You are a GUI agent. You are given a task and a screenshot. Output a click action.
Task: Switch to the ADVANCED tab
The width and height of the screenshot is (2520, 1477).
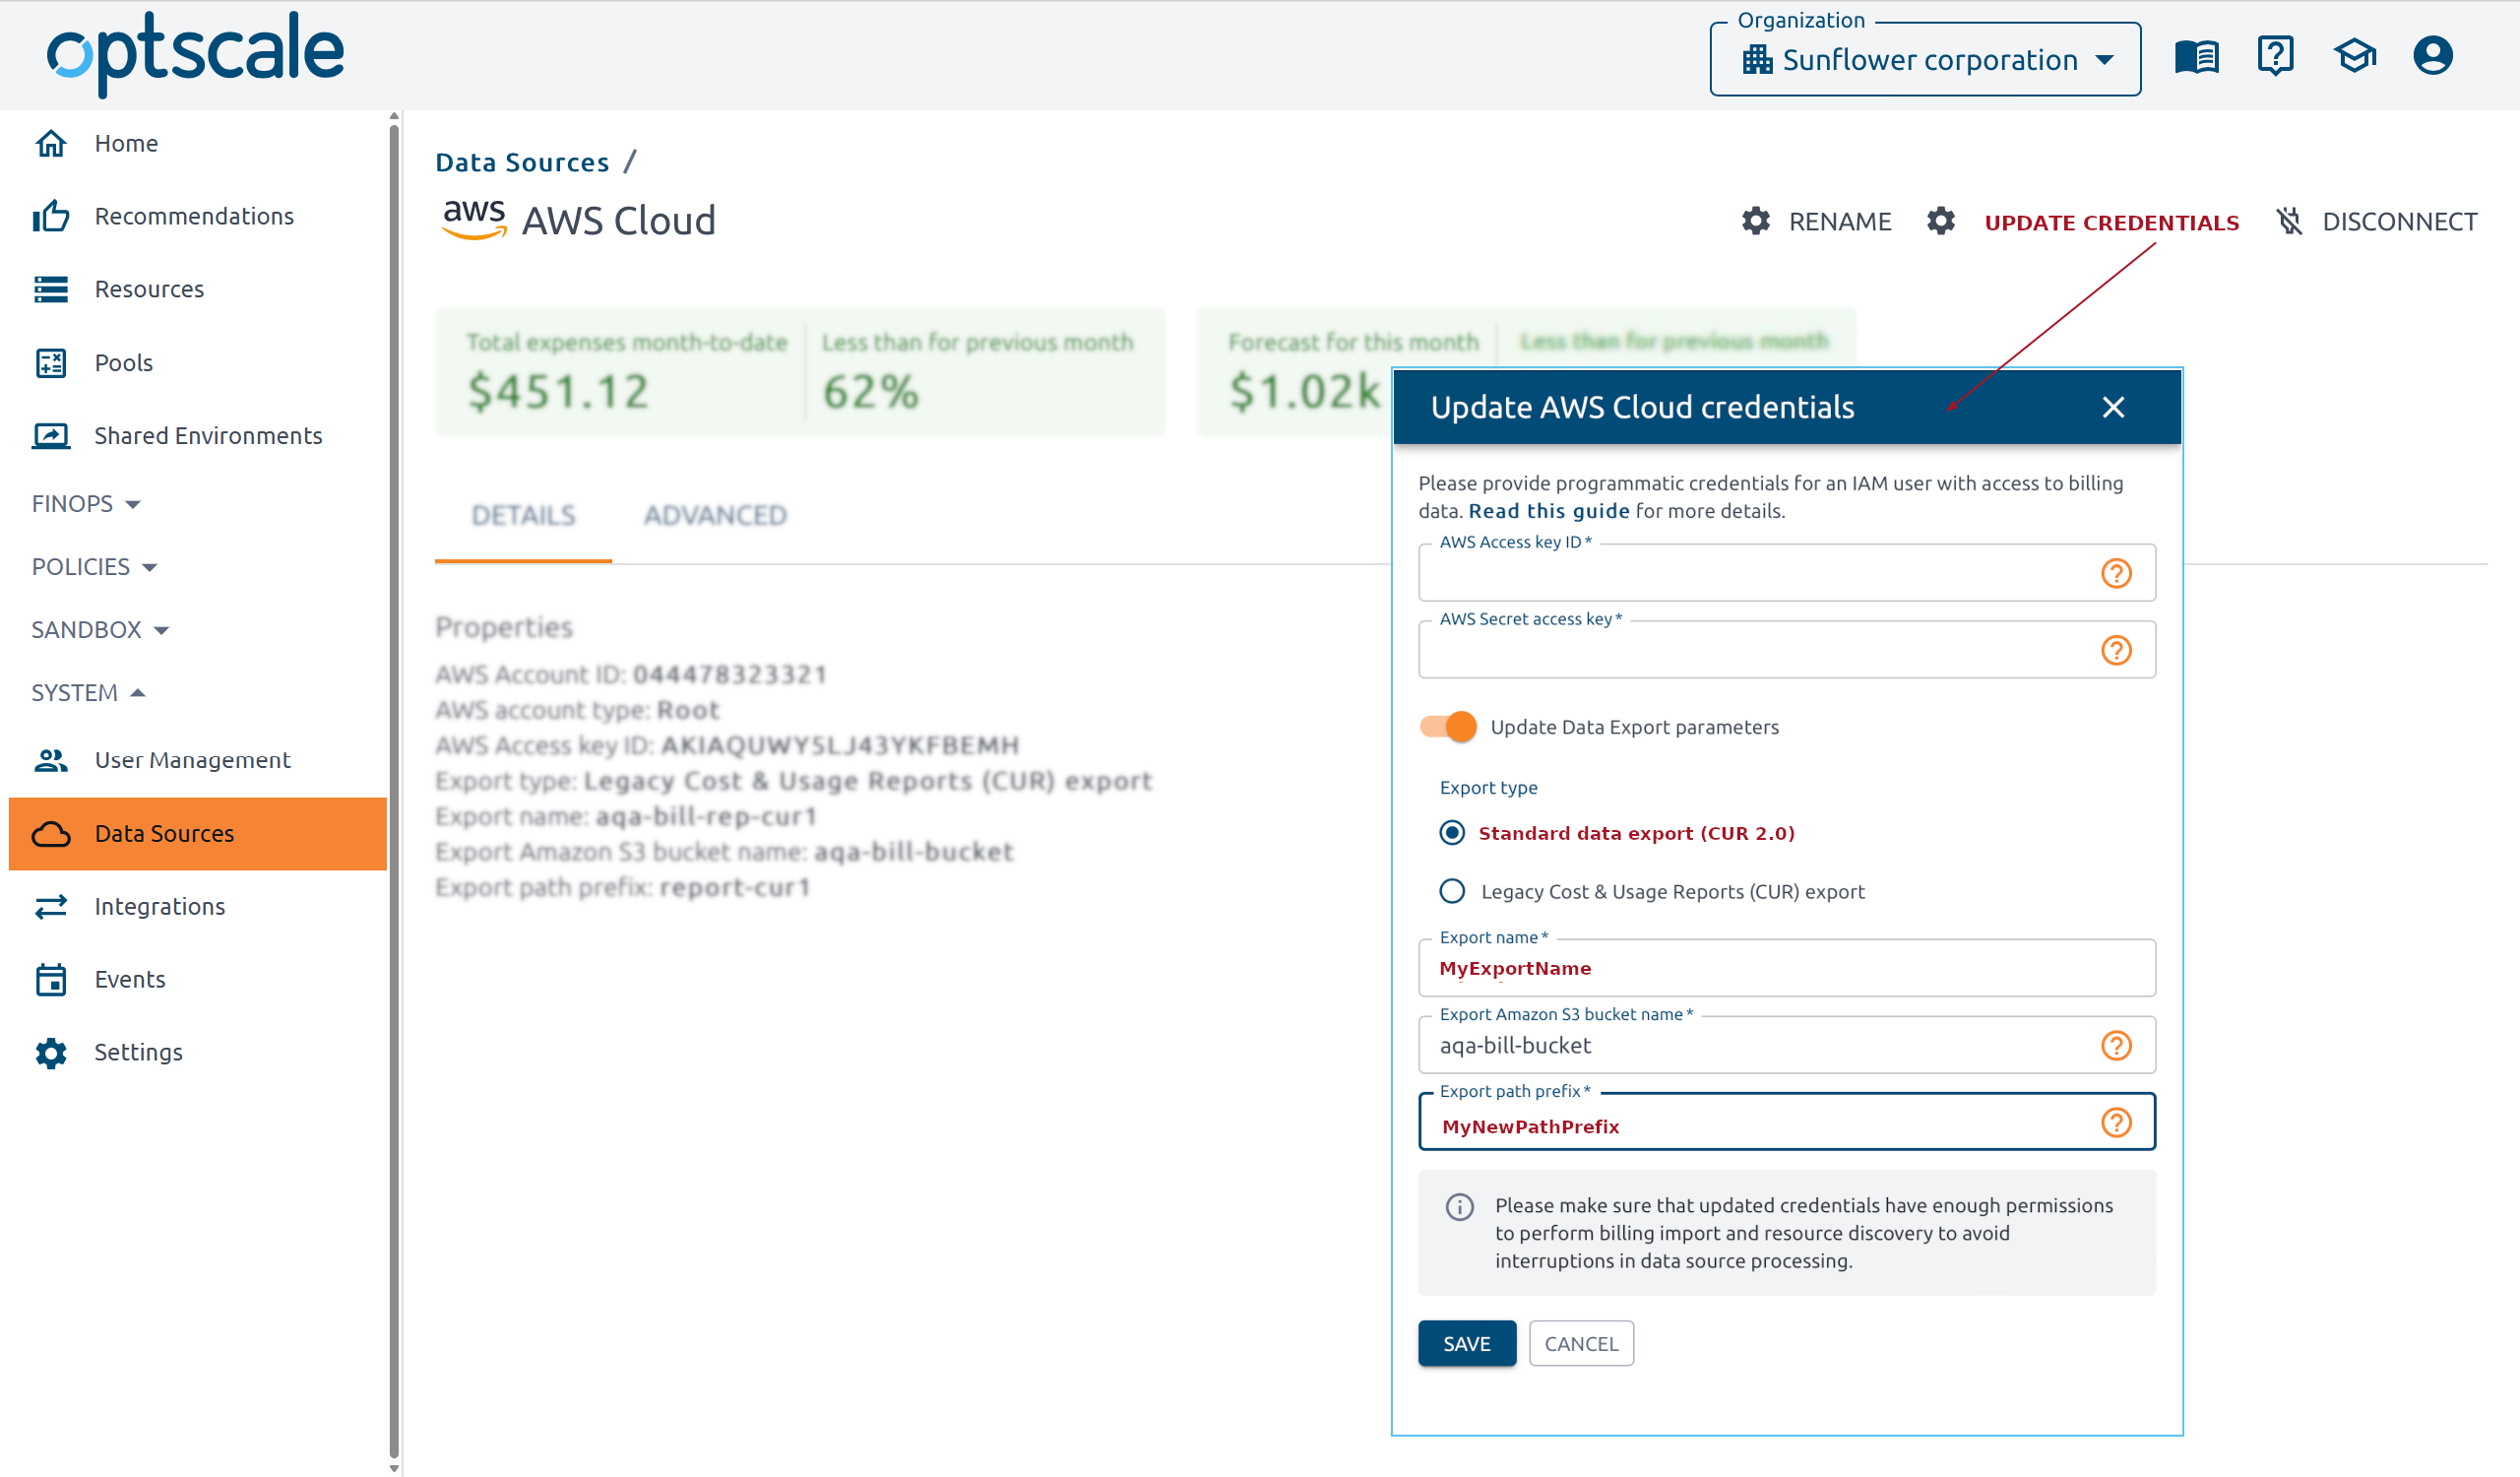tap(715, 516)
